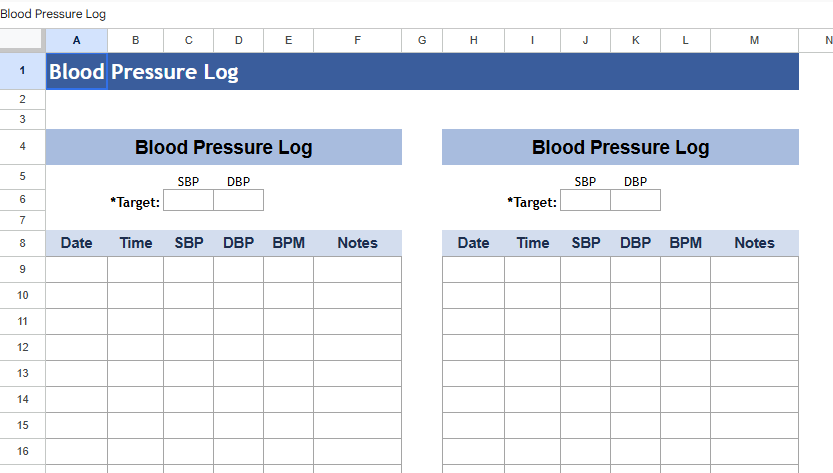Select the left table's Date header cell
Image resolution: width=833 pixels, height=473 pixels.
[77, 243]
